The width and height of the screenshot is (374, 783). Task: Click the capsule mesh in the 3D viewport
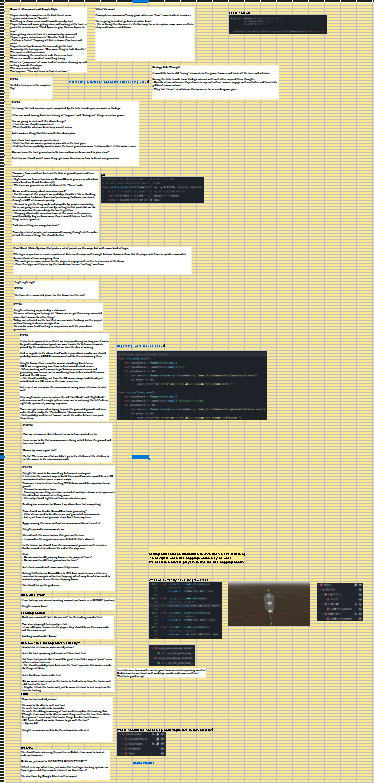point(269,603)
